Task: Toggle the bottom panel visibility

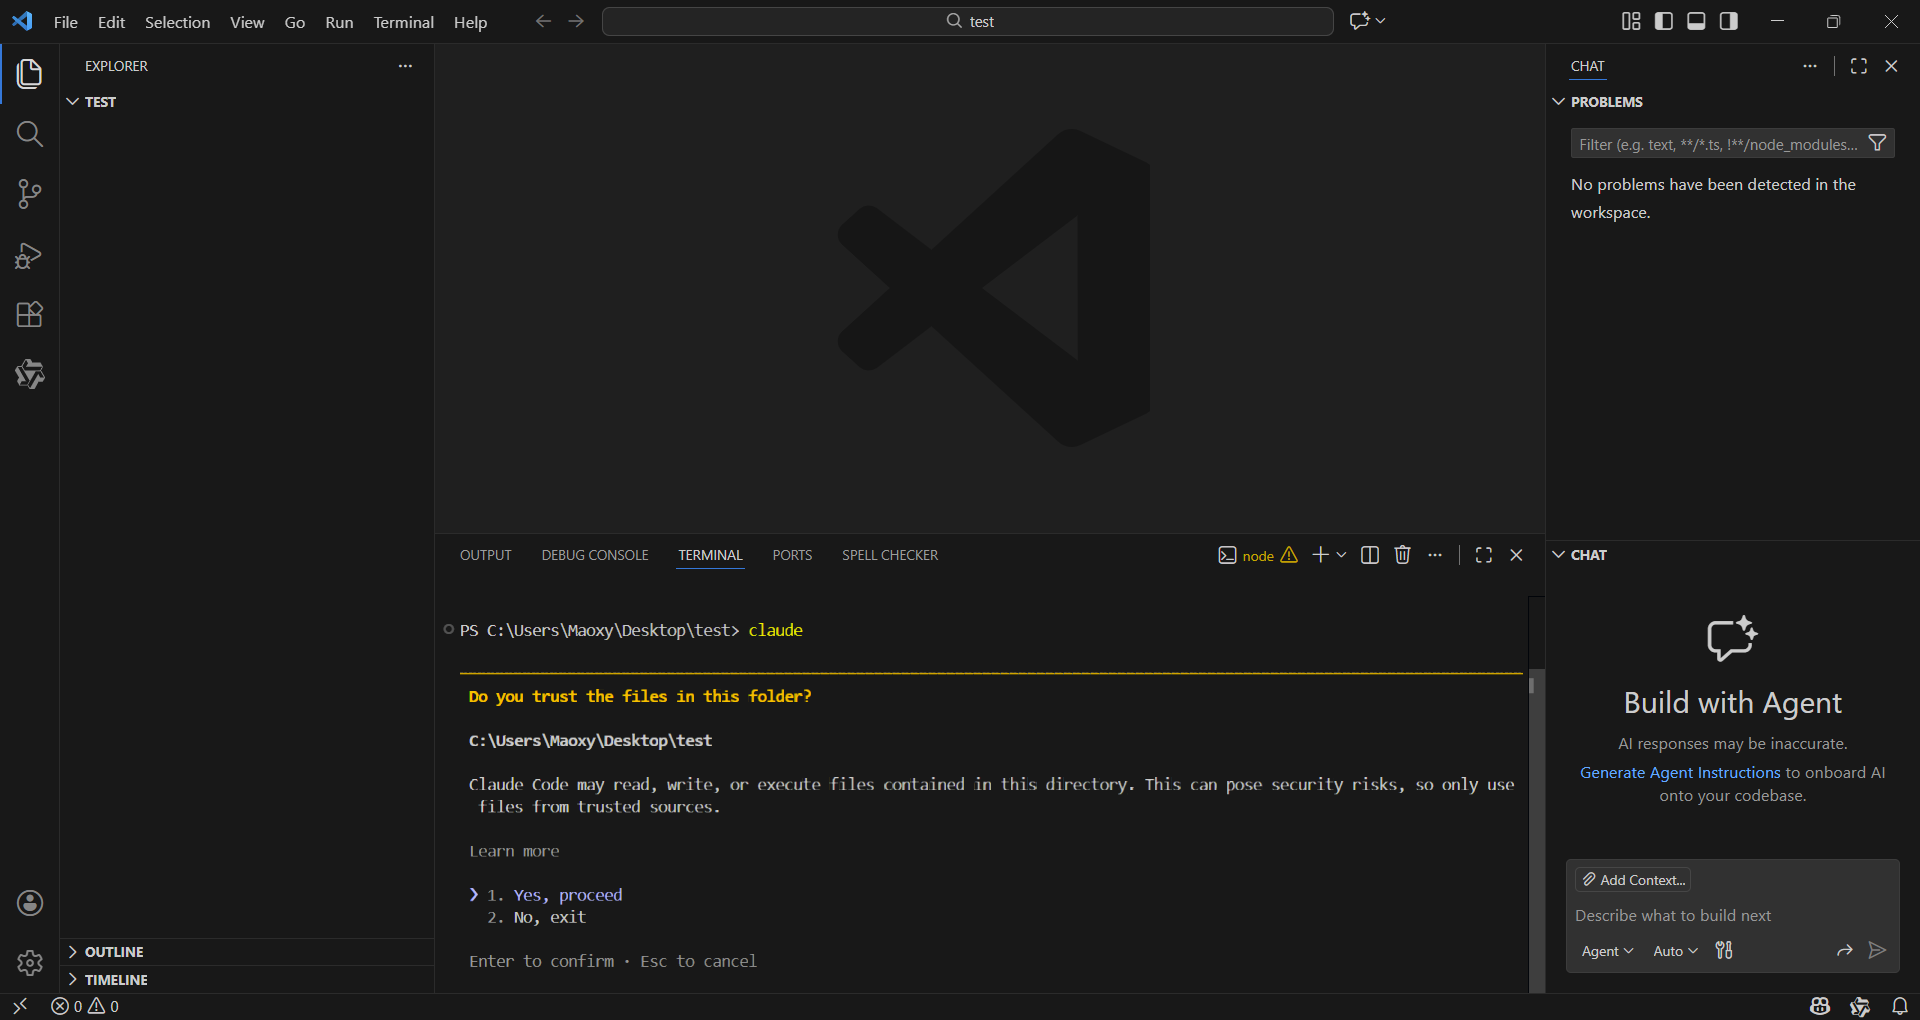Action: pyautogui.click(x=1696, y=21)
